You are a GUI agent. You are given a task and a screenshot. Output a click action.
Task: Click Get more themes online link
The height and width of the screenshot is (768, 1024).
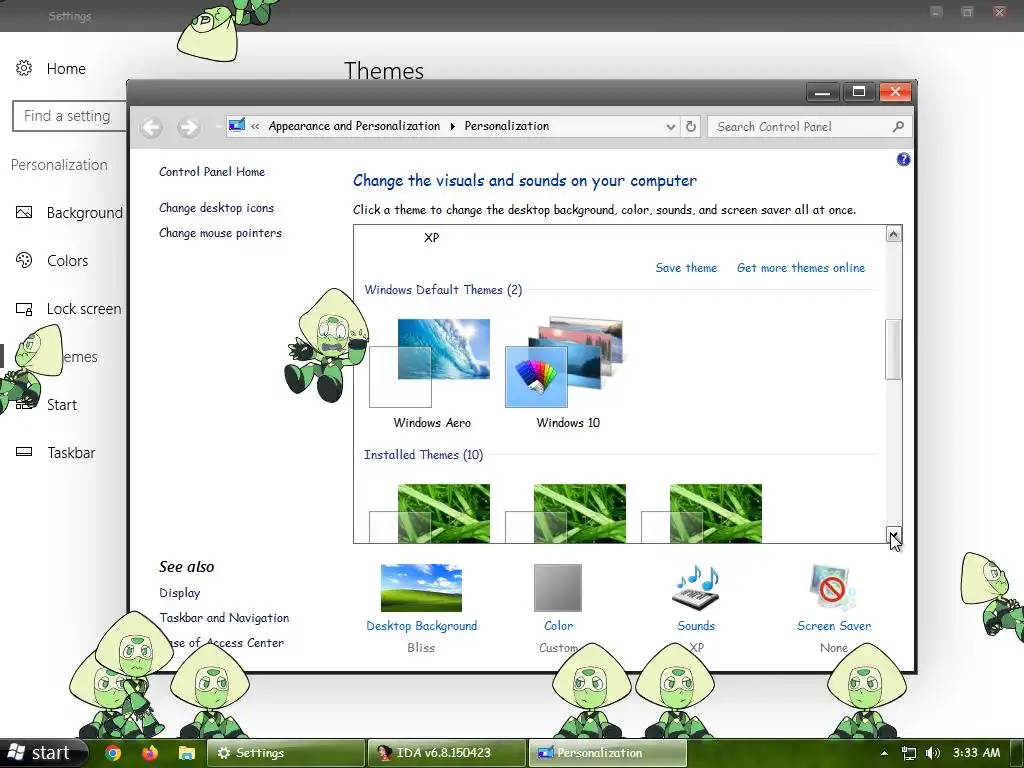coord(801,268)
